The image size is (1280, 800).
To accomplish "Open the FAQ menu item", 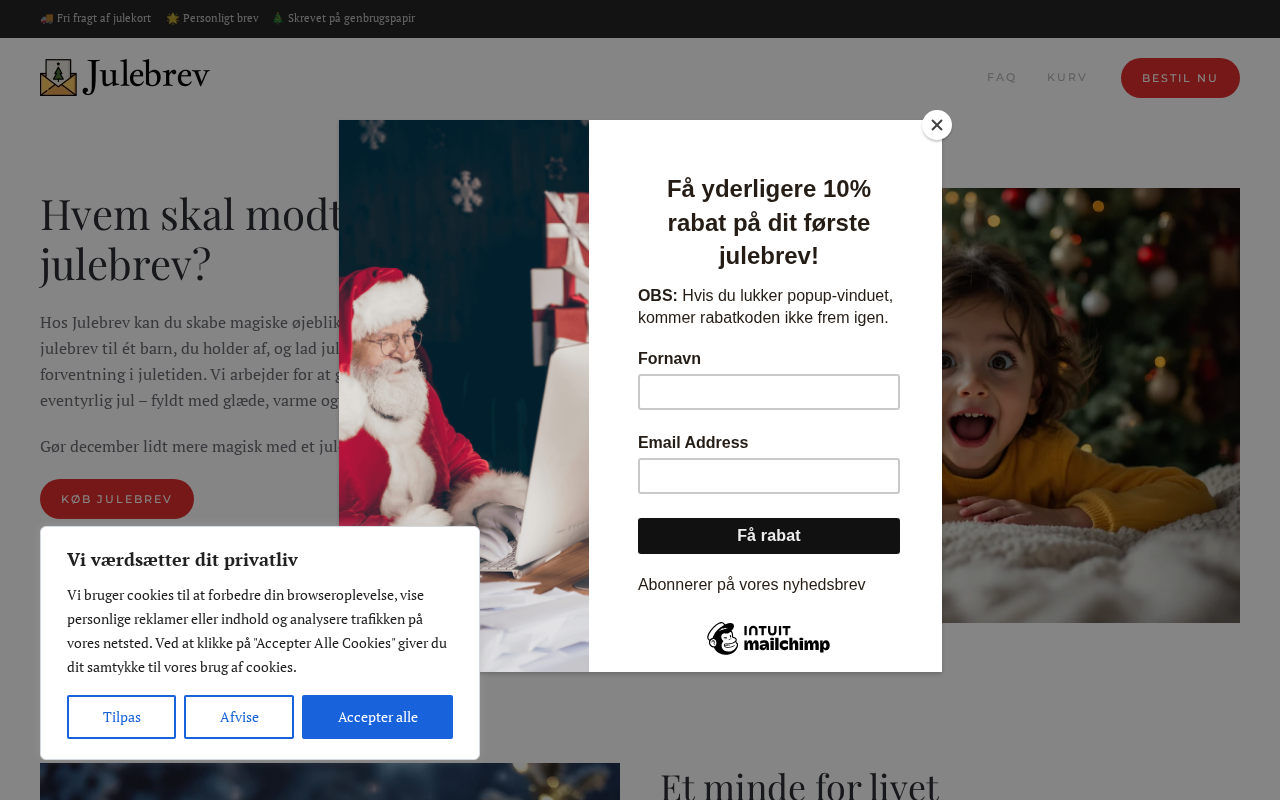I will [1002, 78].
